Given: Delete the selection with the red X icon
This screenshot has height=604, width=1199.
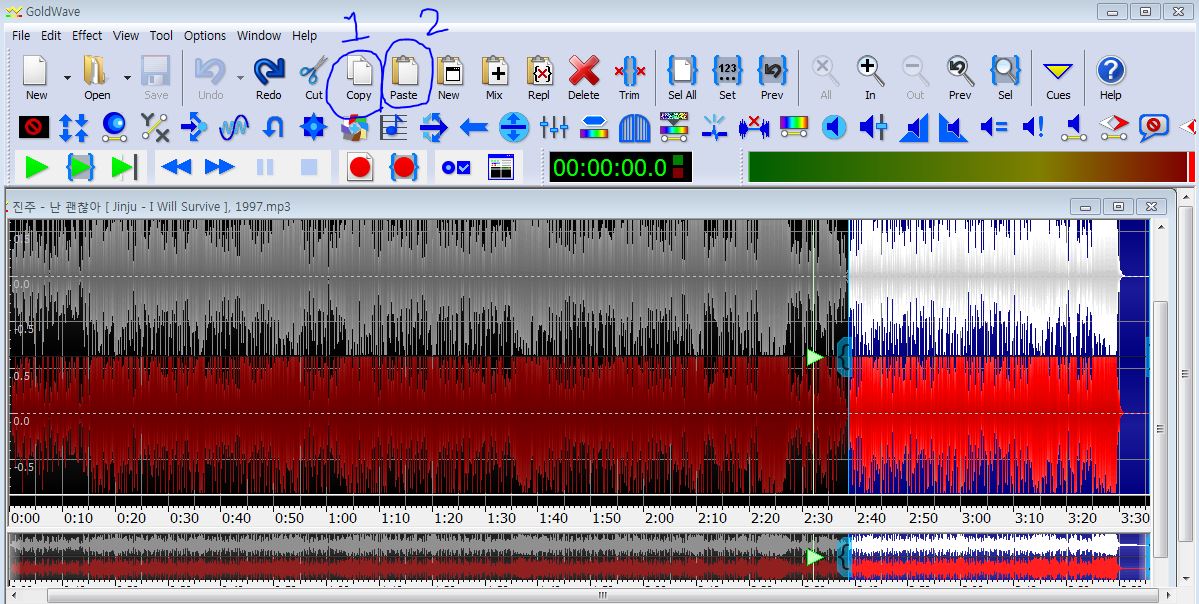Looking at the screenshot, I should pyautogui.click(x=583, y=70).
